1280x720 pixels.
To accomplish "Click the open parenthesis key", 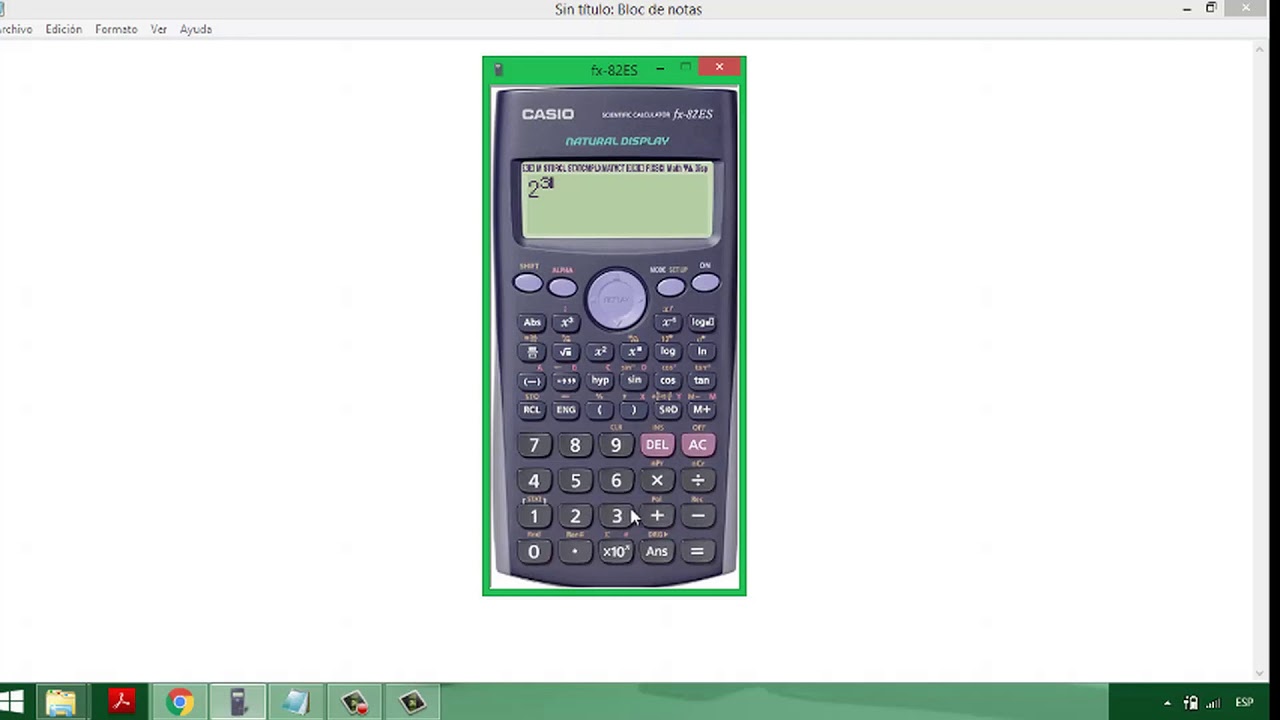I will (600, 410).
